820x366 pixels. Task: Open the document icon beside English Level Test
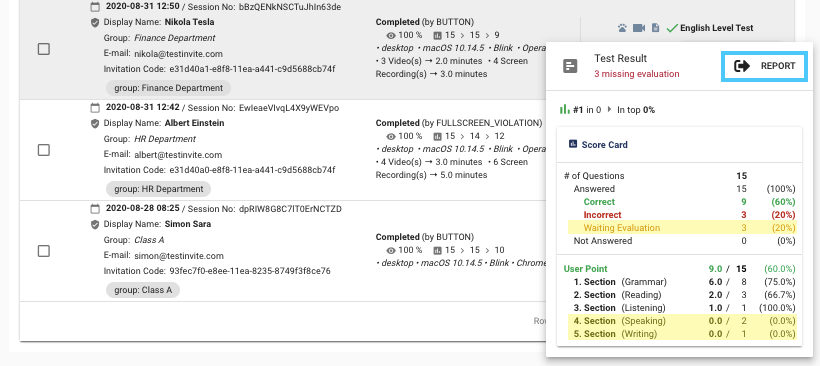pyautogui.click(x=655, y=28)
